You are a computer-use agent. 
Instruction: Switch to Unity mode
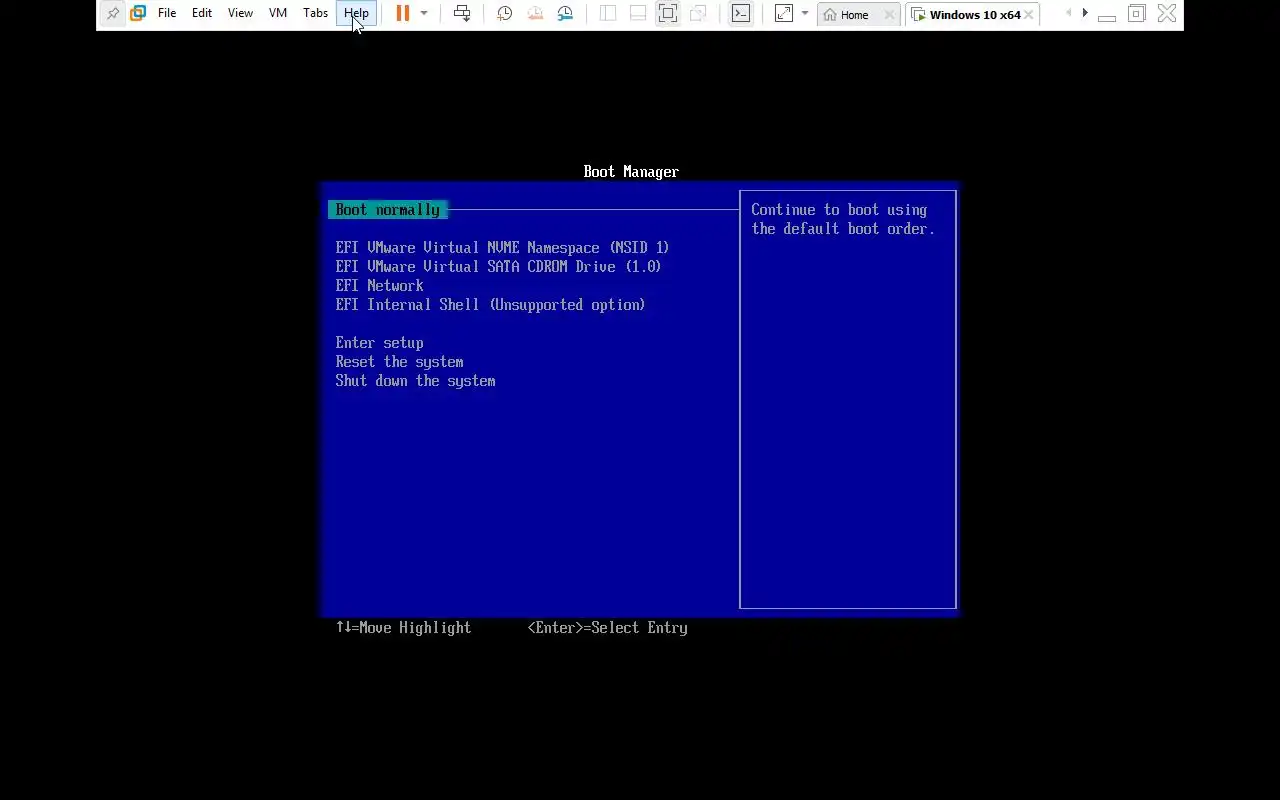(698, 14)
